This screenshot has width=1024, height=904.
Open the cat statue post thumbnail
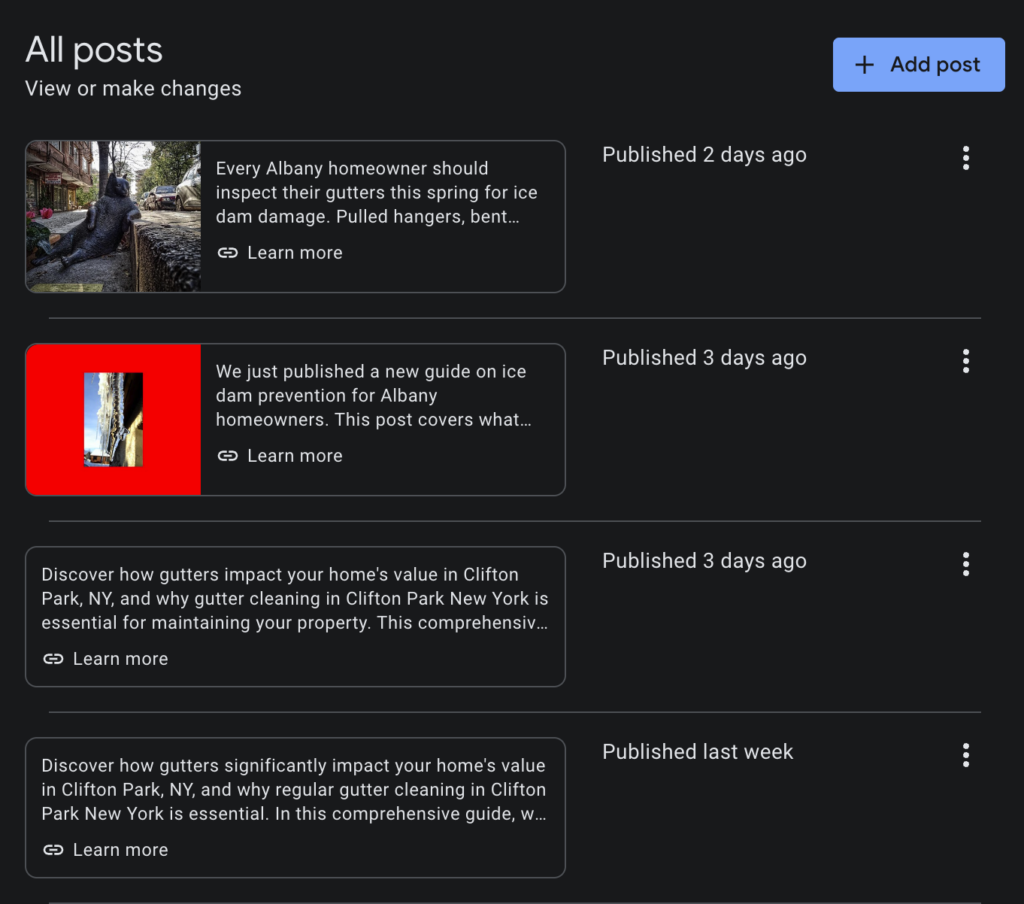click(113, 216)
